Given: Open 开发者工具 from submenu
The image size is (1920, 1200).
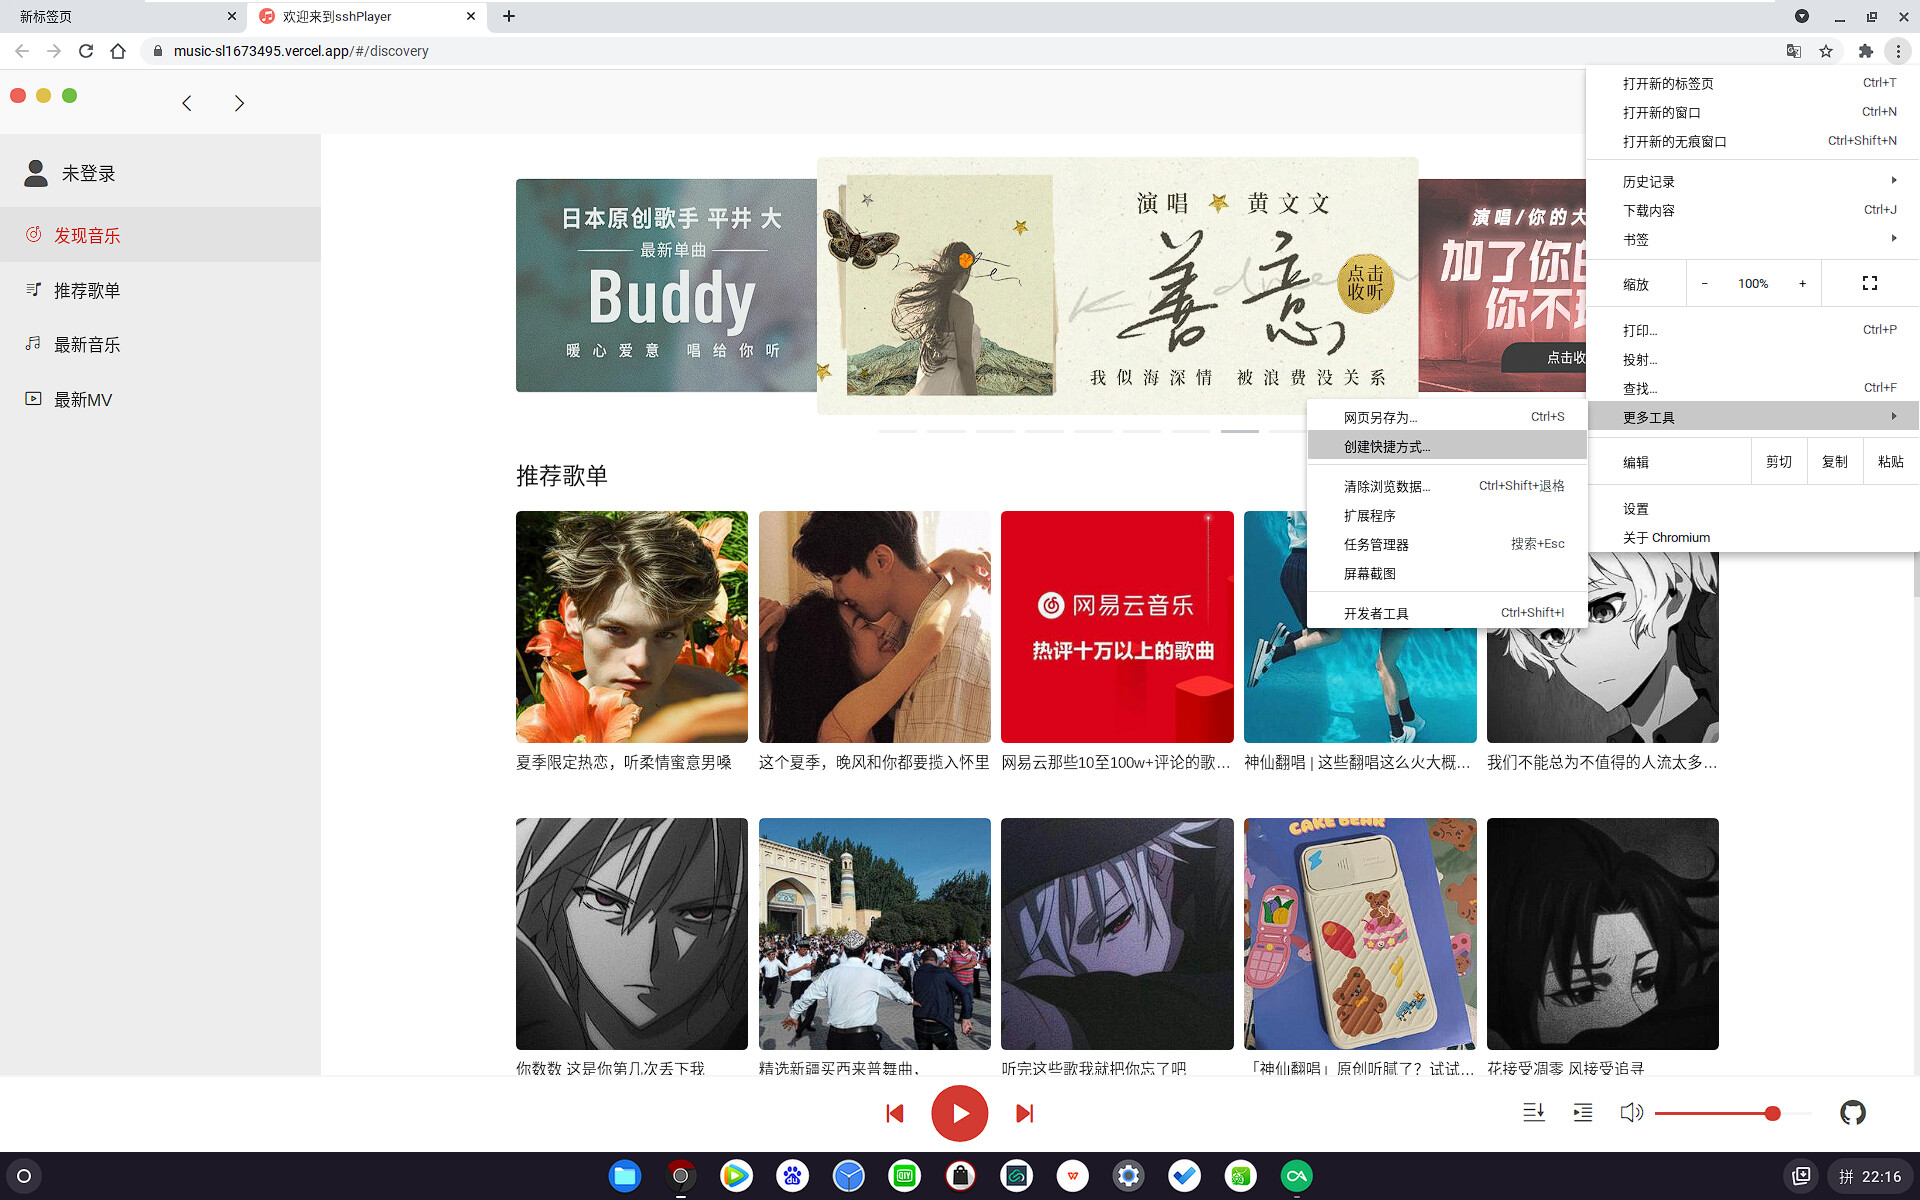Looking at the screenshot, I should 1447,613.
